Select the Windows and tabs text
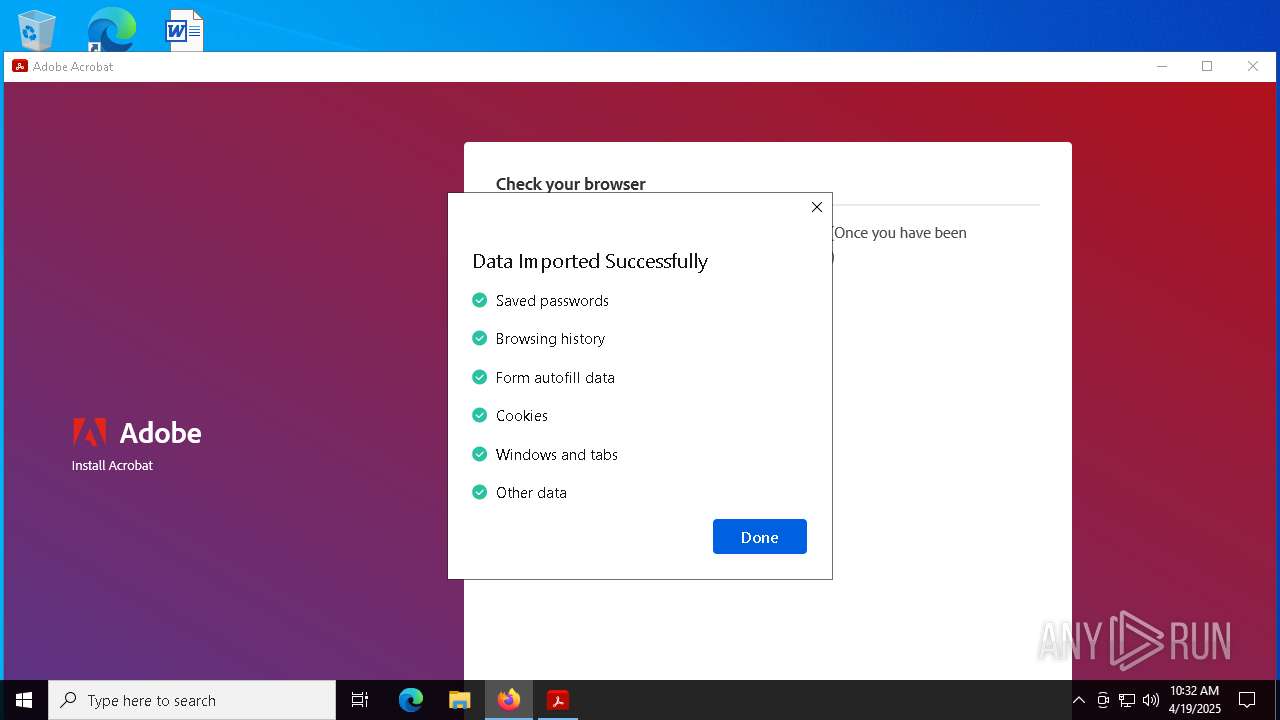The width and height of the screenshot is (1280, 720). pyautogui.click(x=557, y=454)
